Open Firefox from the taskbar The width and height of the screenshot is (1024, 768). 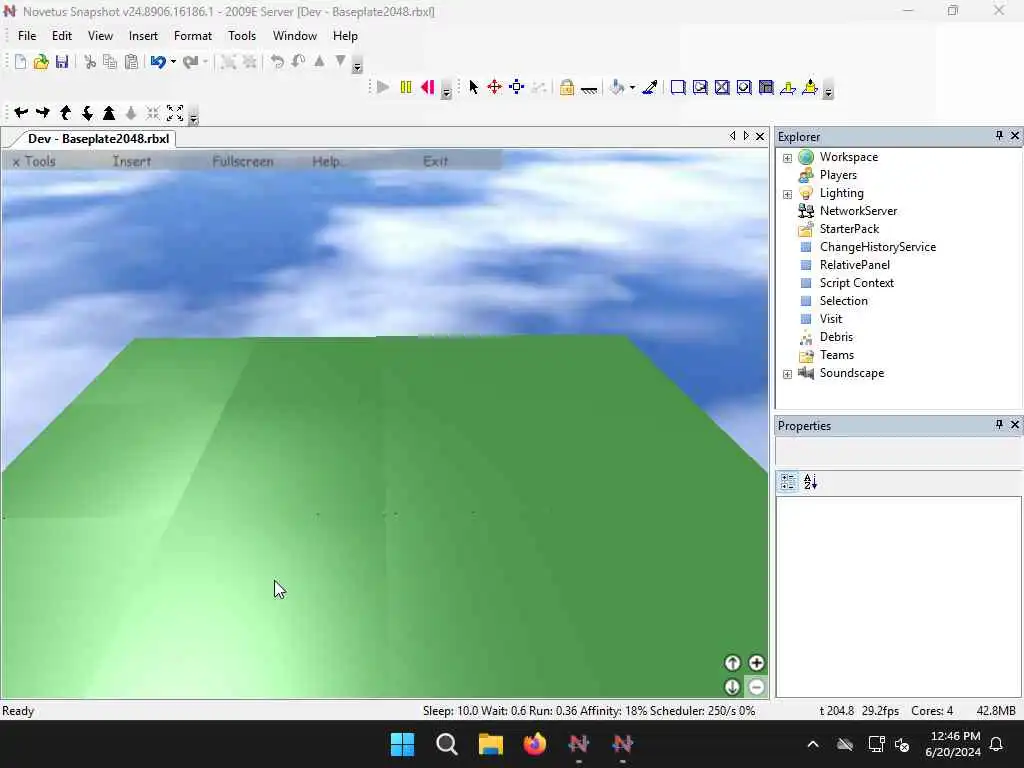click(534, 744)
